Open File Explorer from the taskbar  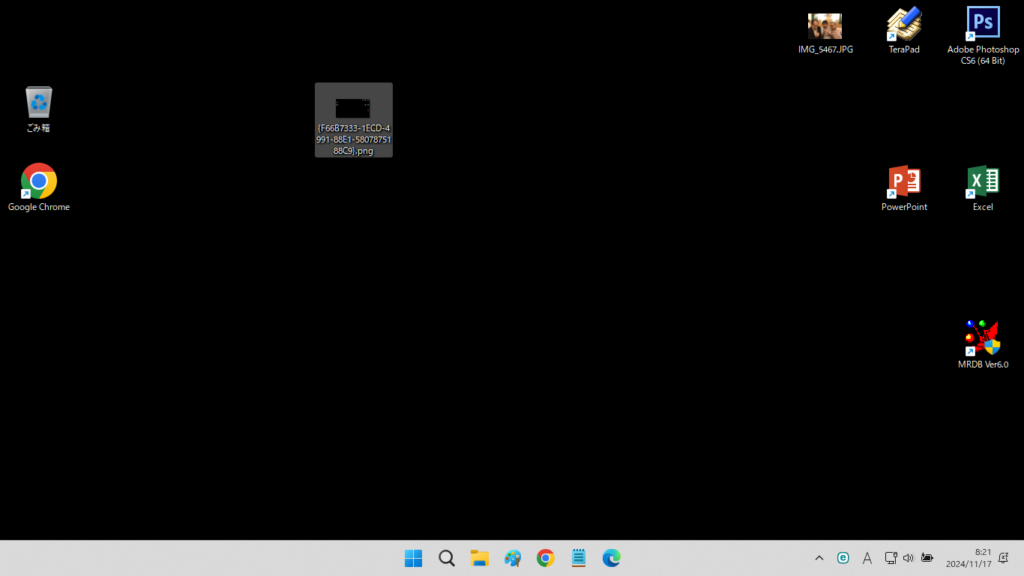(x=479, y=558)
